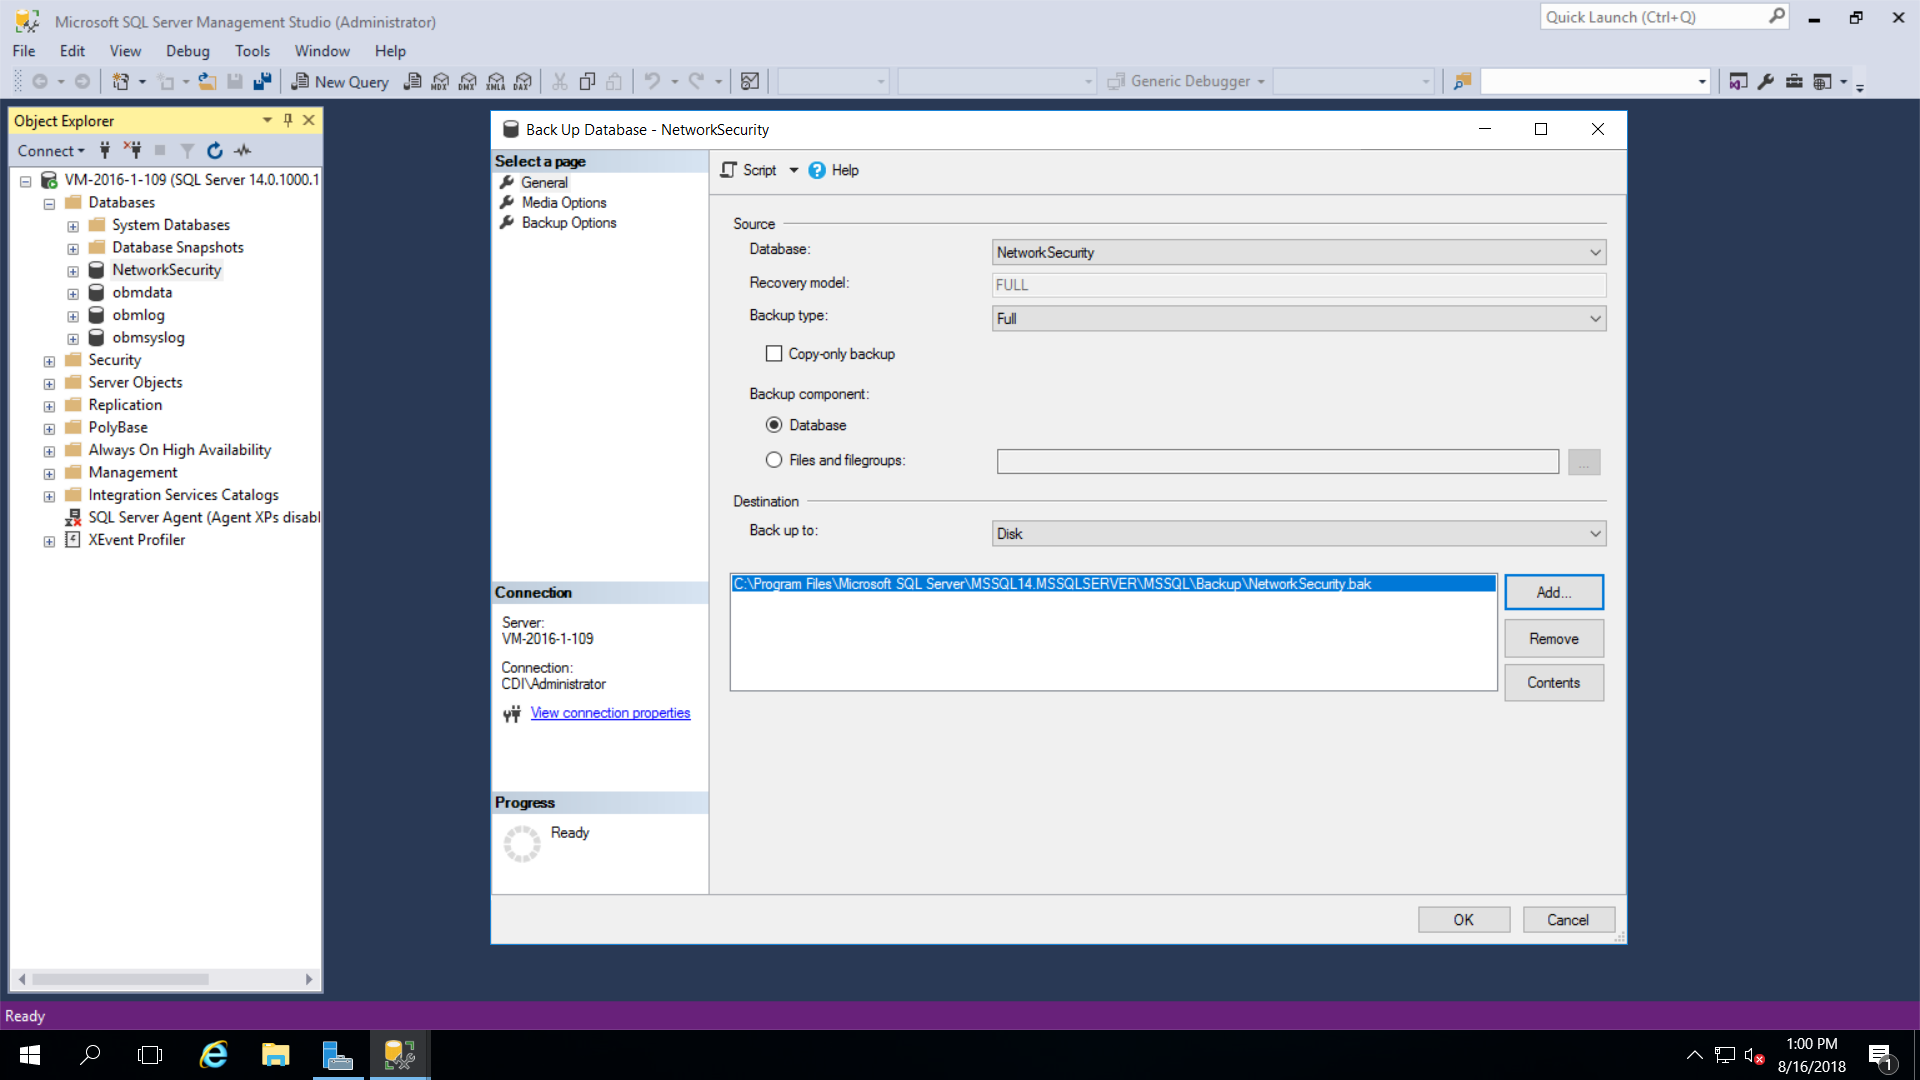Click Connect Object Explorer plug icon
1920x1080 pixels.
[x=104, y=150]
